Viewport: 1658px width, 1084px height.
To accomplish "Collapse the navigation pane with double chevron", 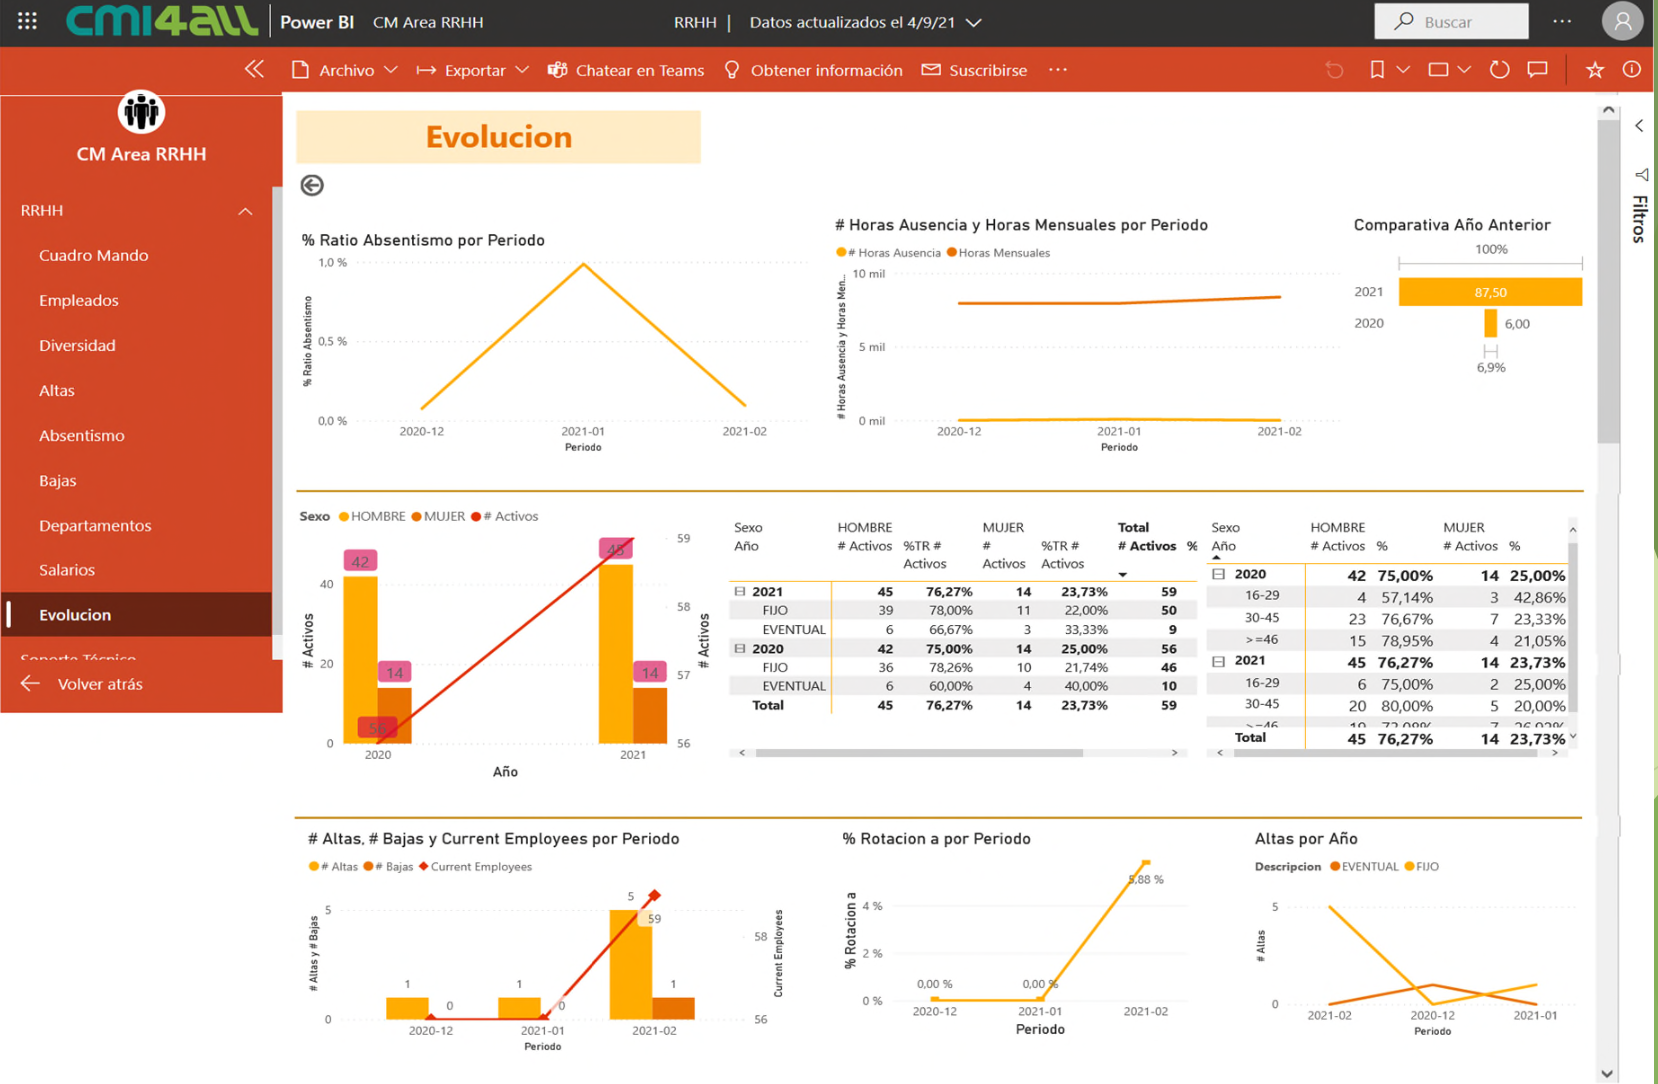I will pos(254,69).
